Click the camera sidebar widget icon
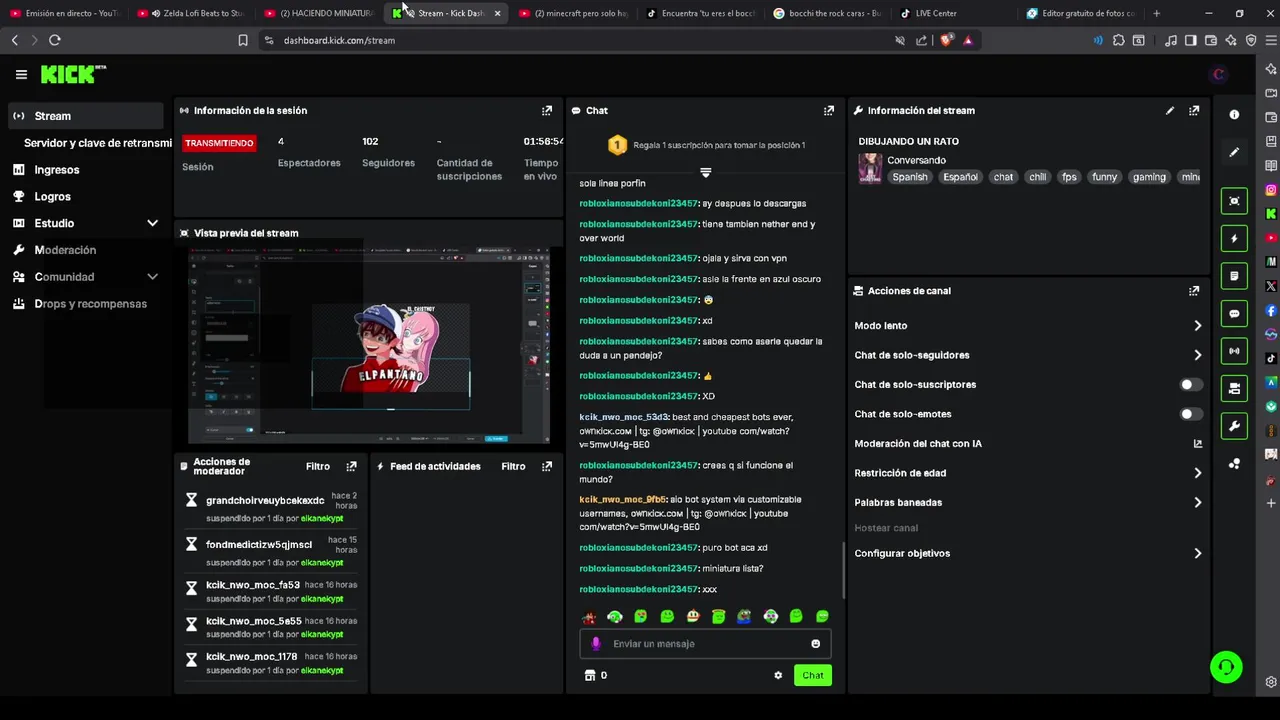 (1234, 389)
